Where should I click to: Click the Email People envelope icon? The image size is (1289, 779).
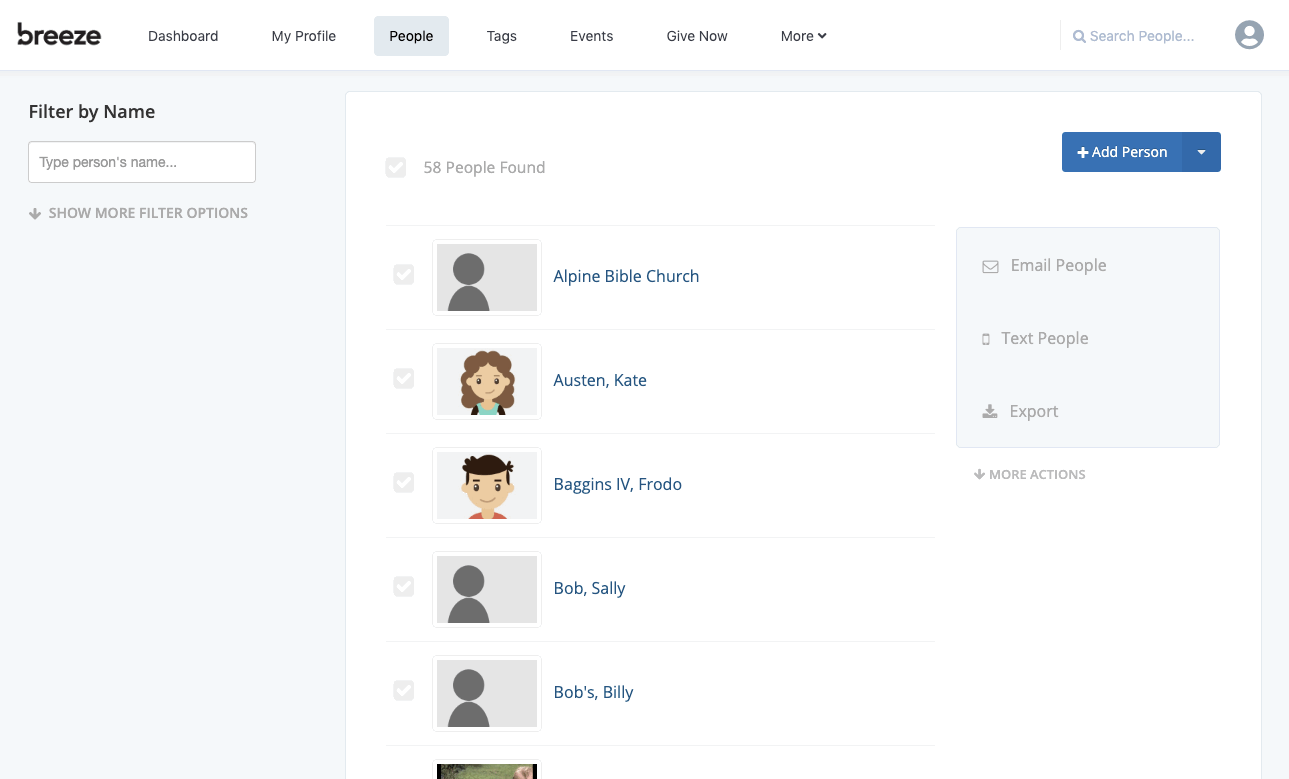[990, 266]
